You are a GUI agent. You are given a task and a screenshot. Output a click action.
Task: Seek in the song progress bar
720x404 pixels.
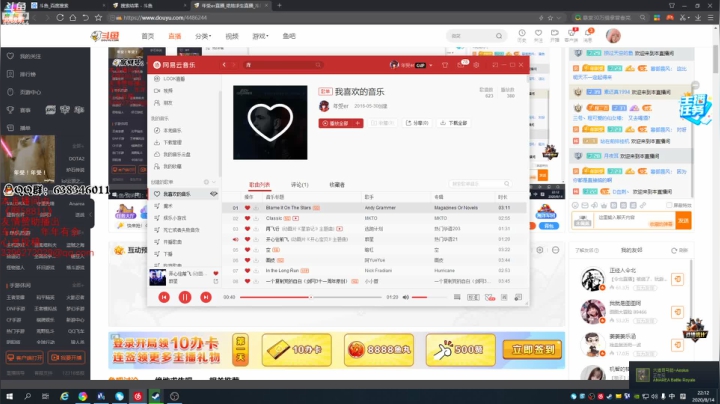pos(310,297)
